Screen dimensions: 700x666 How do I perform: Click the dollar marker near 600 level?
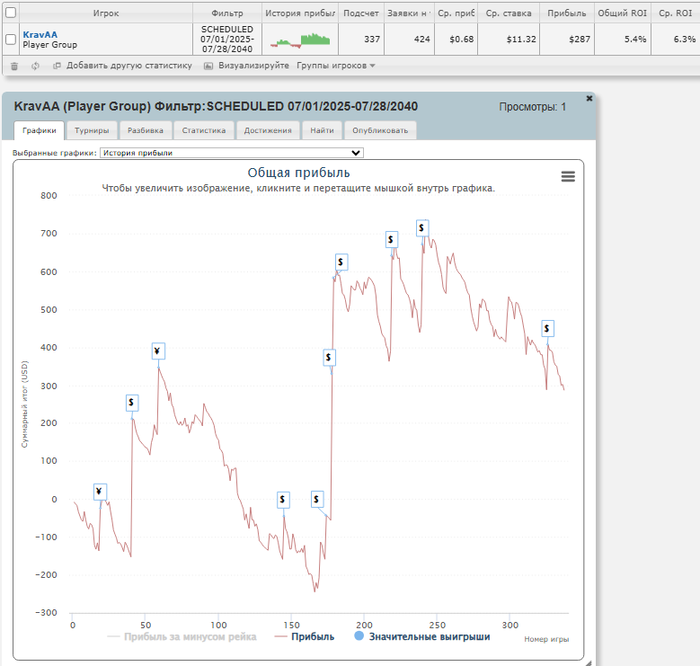click(x=342, y=262)
